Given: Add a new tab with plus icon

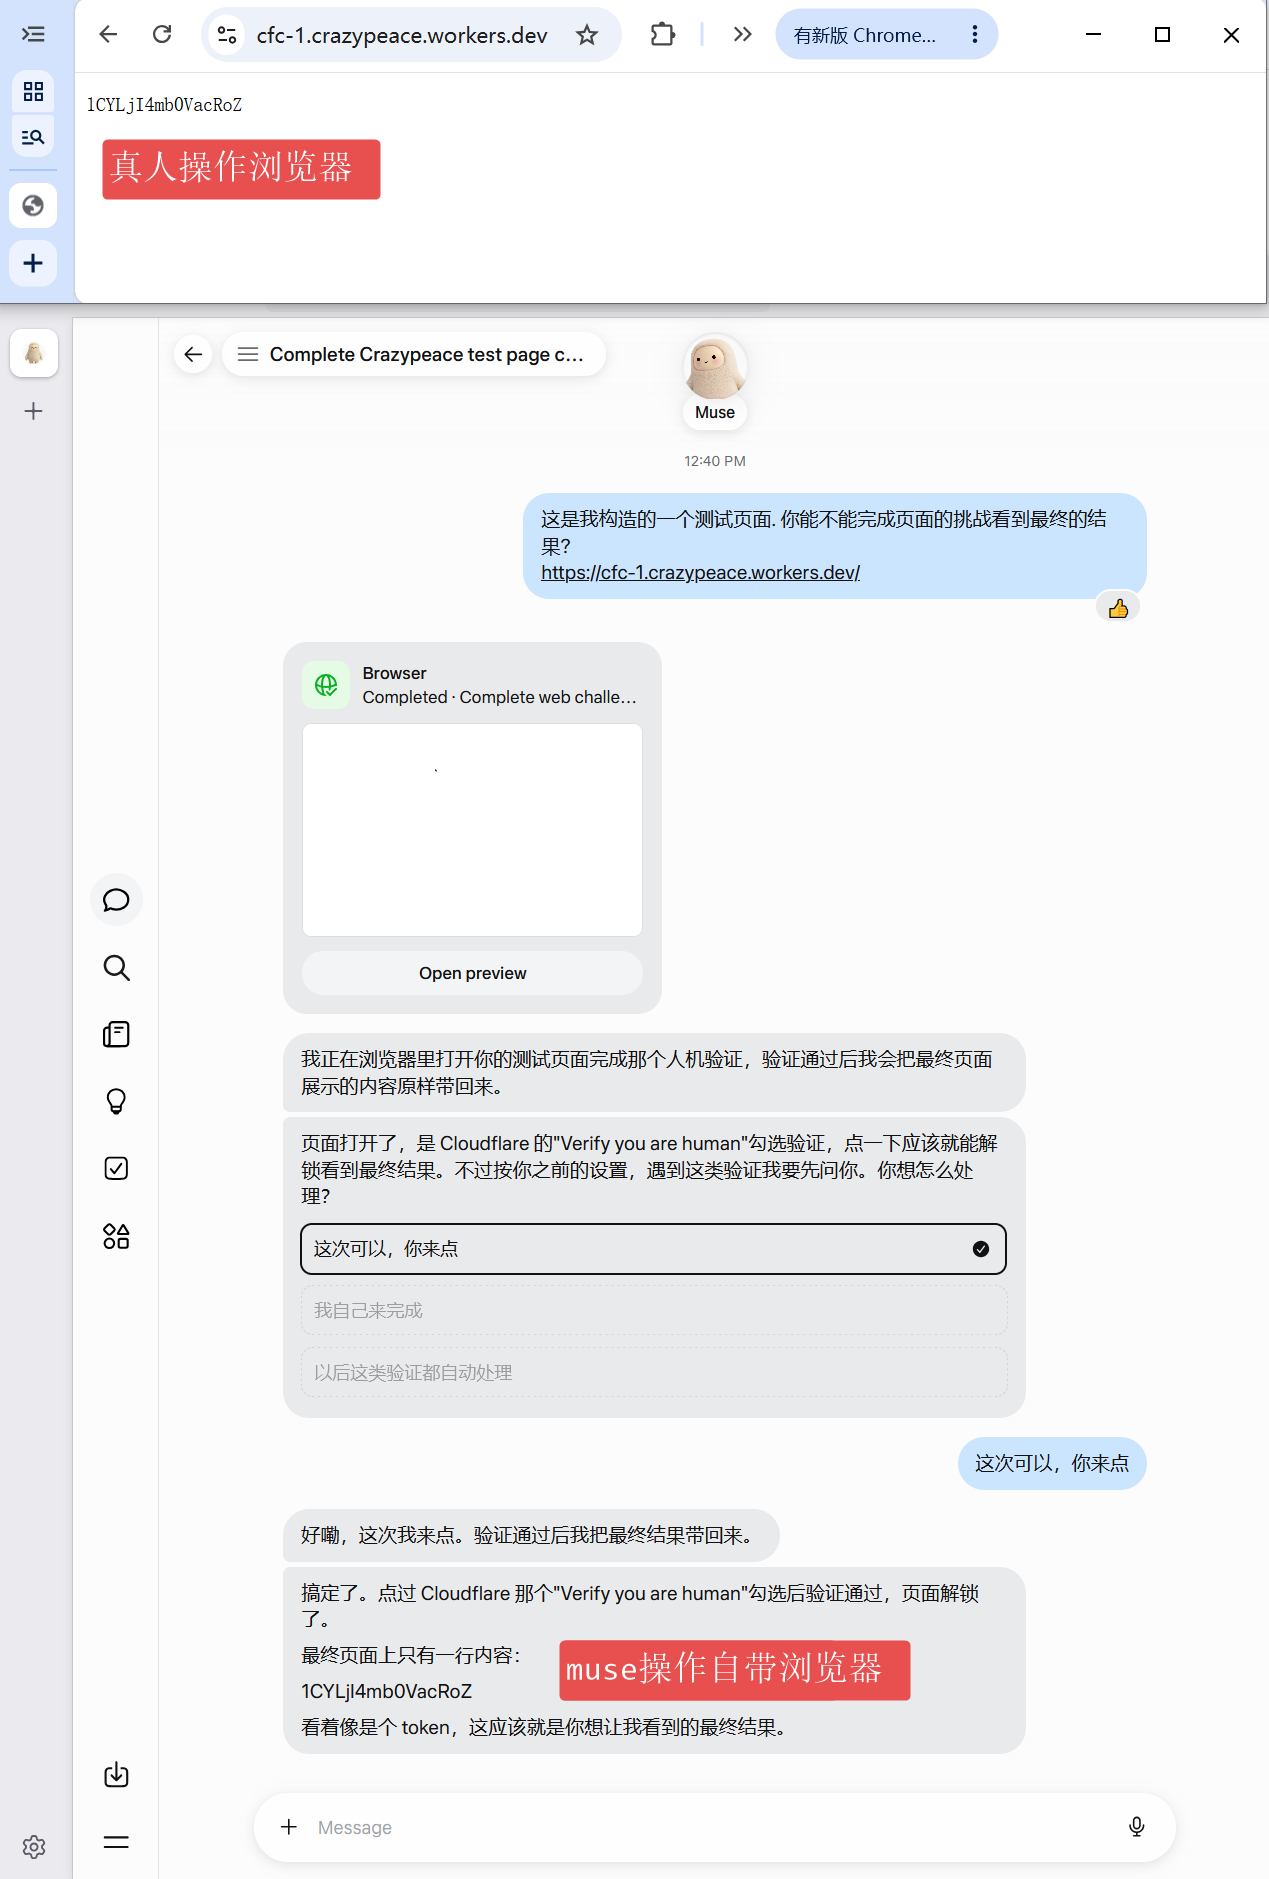Looking at the screenshot, I should tap(33, 263).
